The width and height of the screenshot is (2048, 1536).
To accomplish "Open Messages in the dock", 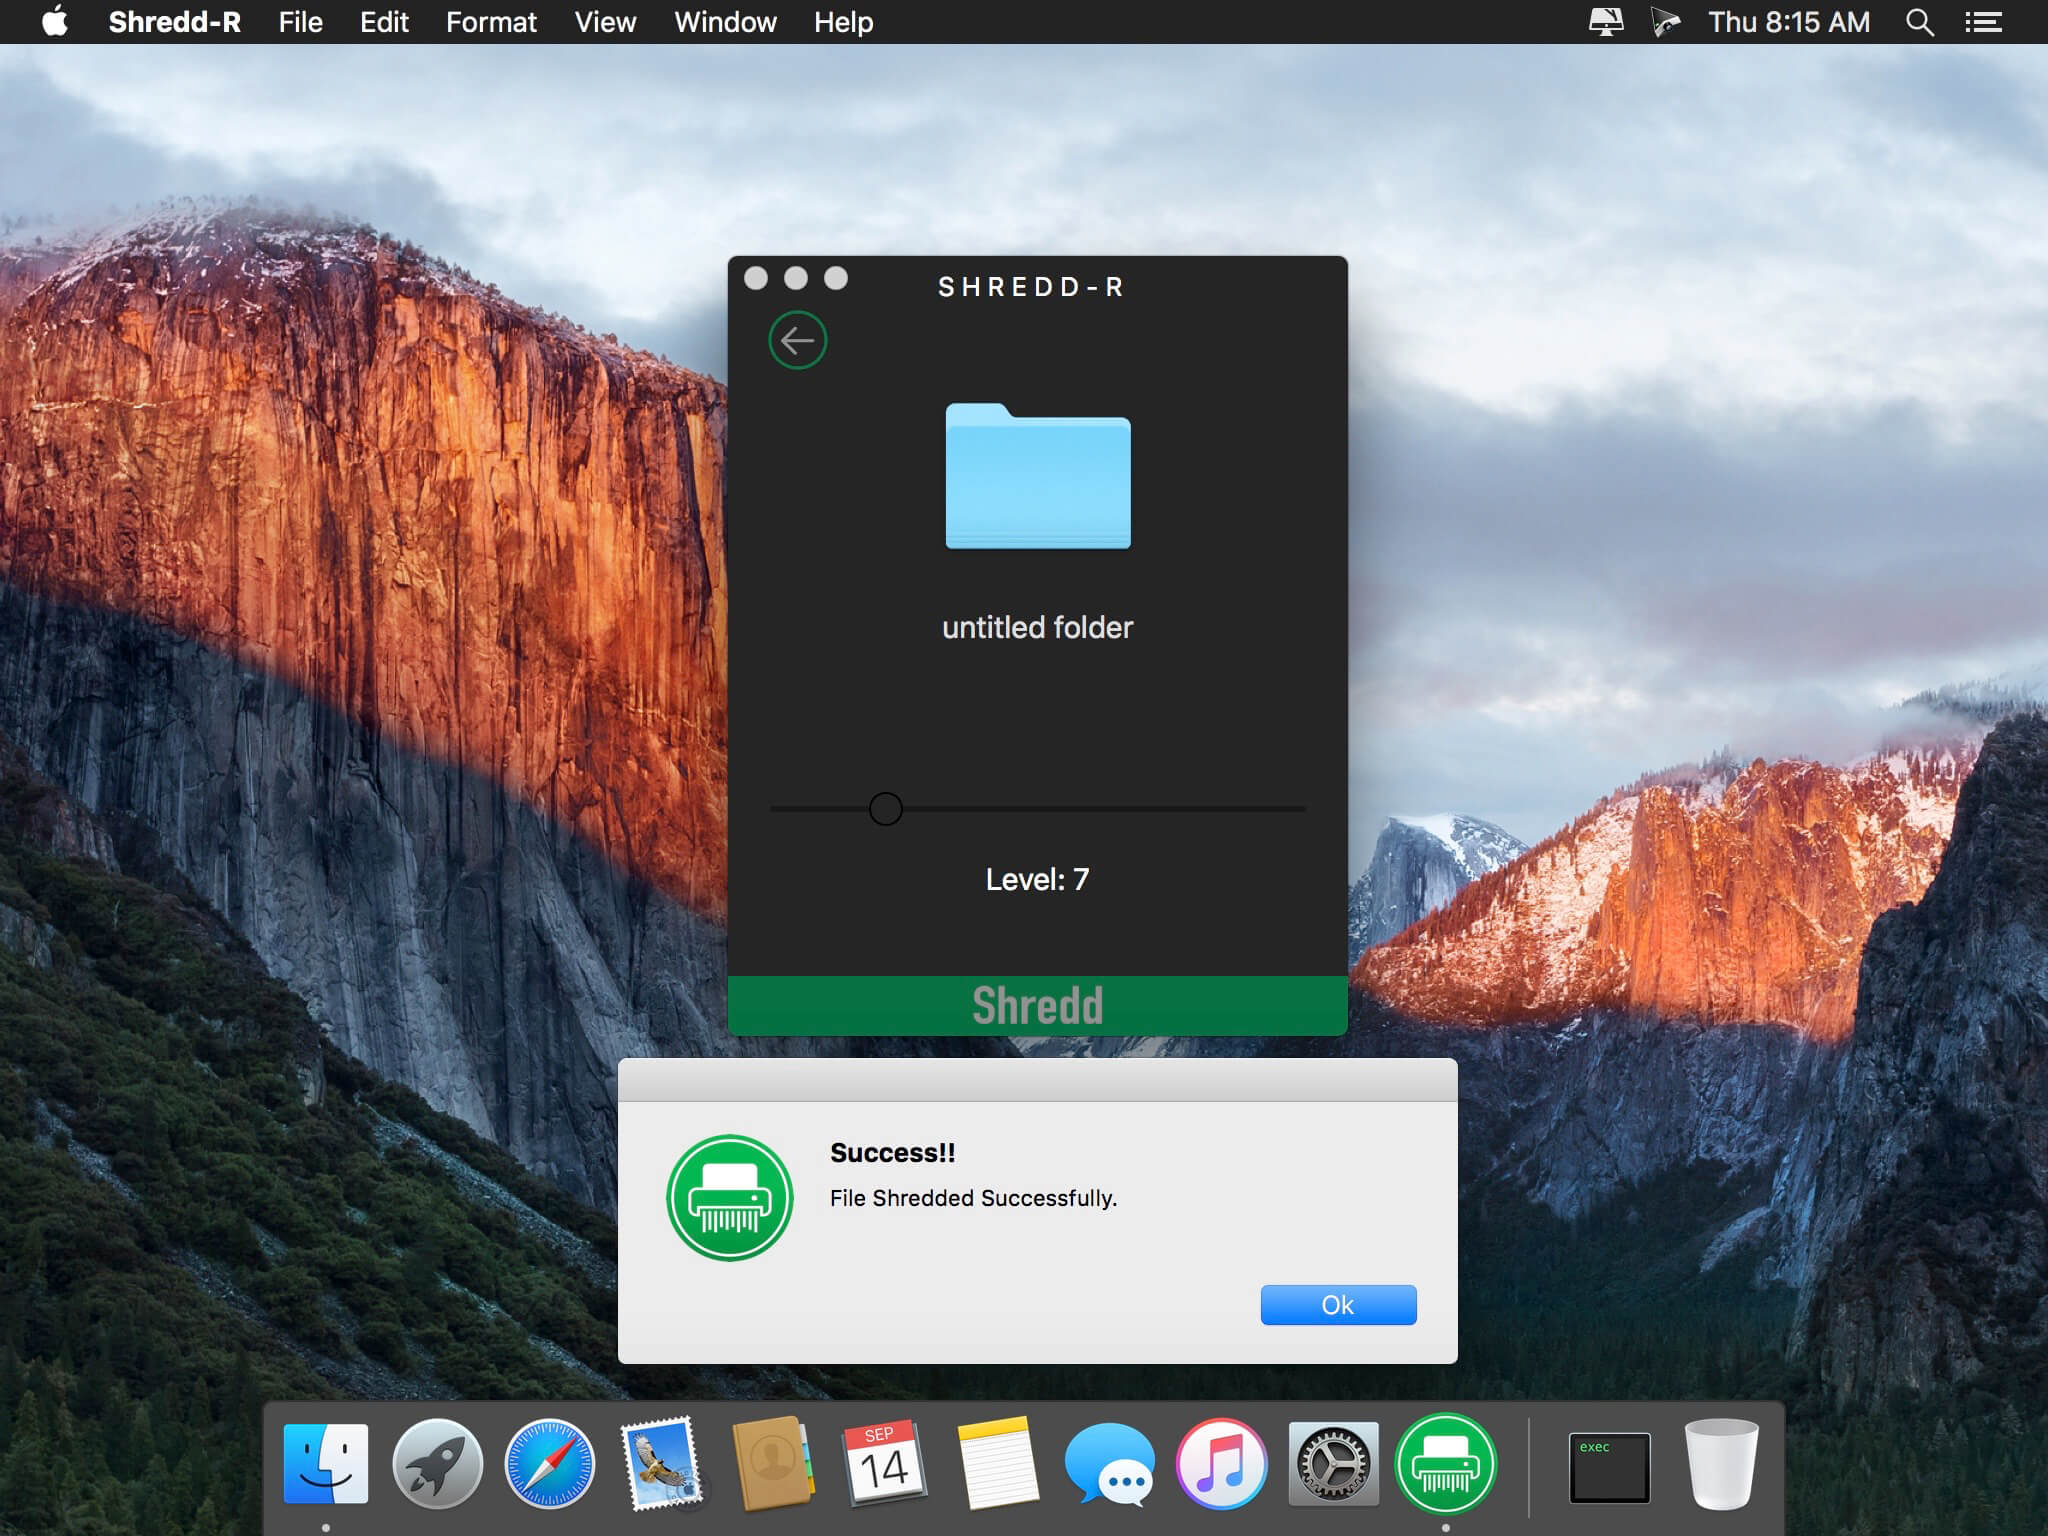I will coord(1109,1464).
